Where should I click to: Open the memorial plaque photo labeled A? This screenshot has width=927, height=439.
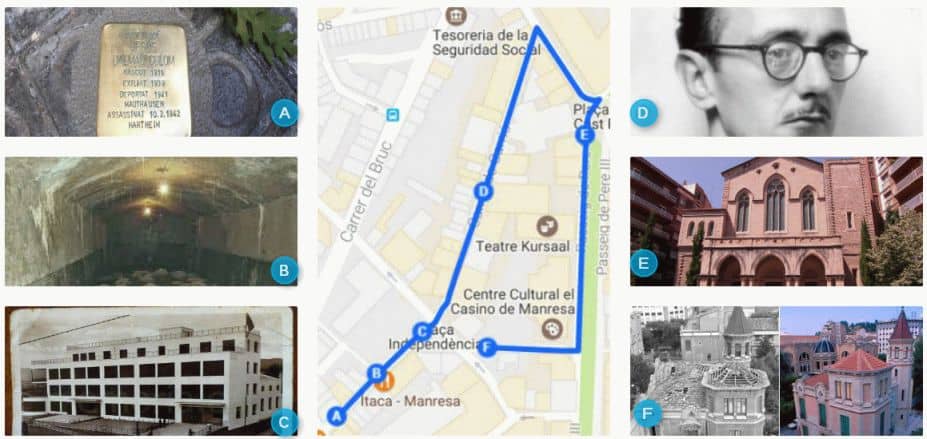pos(151,72)
